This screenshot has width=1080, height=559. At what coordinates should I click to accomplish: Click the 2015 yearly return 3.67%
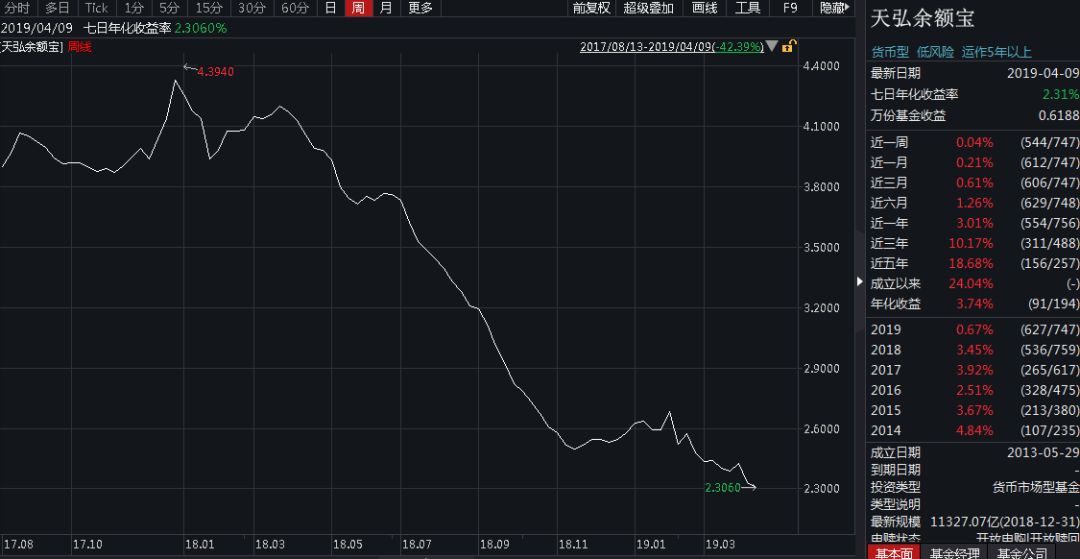click(x=974, y=410)
